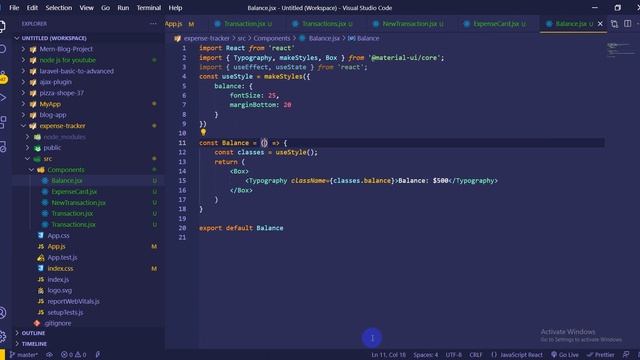Expand the ajax-plugin folder
The width and height of the screenshot is (640, 360).
[x=56, y=82]
